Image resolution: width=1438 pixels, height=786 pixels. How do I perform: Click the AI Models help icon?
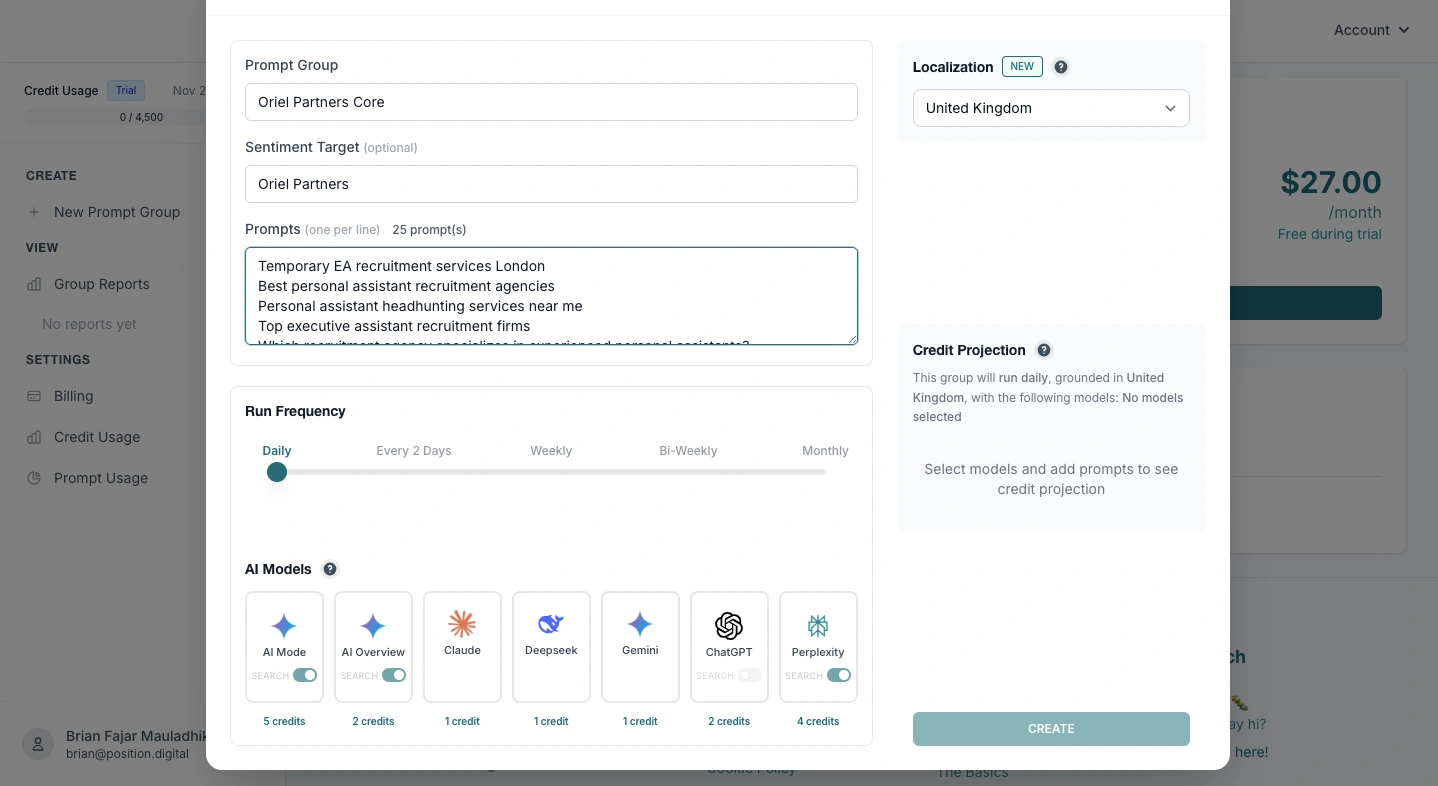pos(330,569)
